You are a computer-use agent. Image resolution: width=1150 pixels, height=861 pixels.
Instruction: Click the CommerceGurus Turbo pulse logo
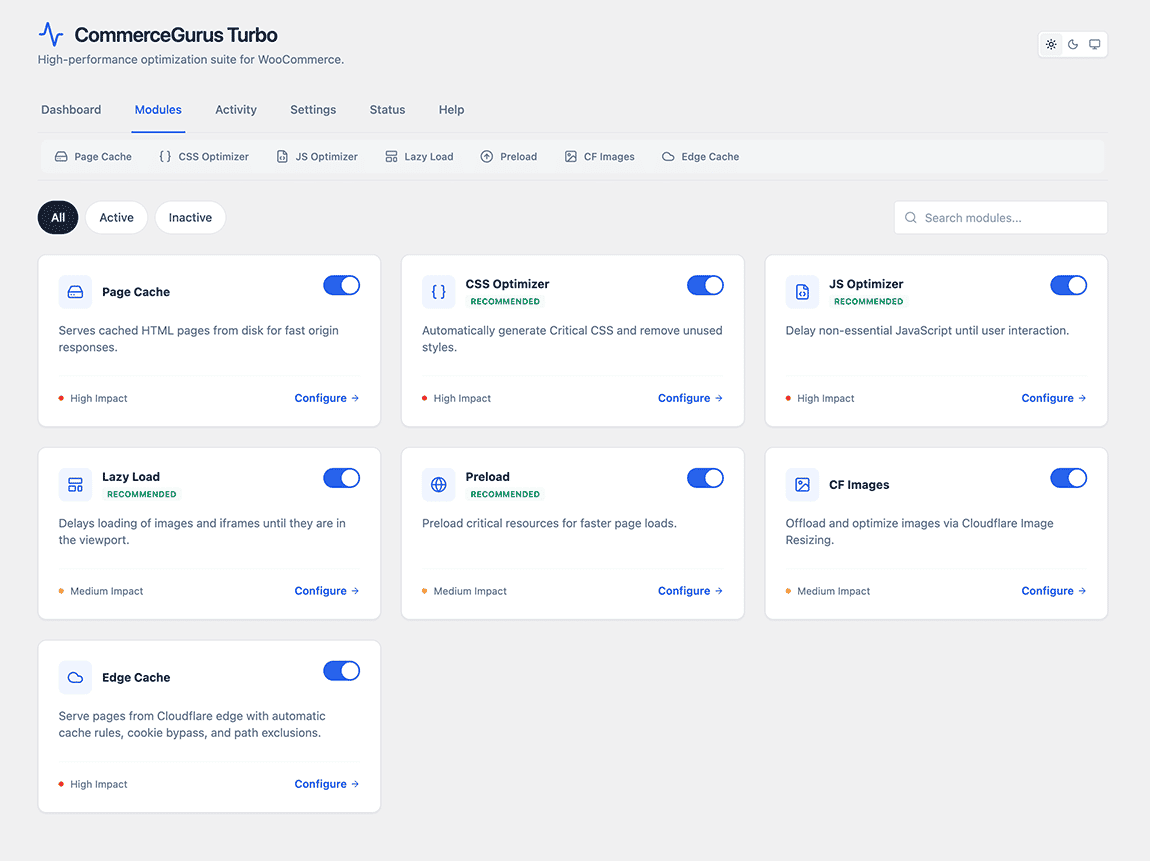point(51,34)
